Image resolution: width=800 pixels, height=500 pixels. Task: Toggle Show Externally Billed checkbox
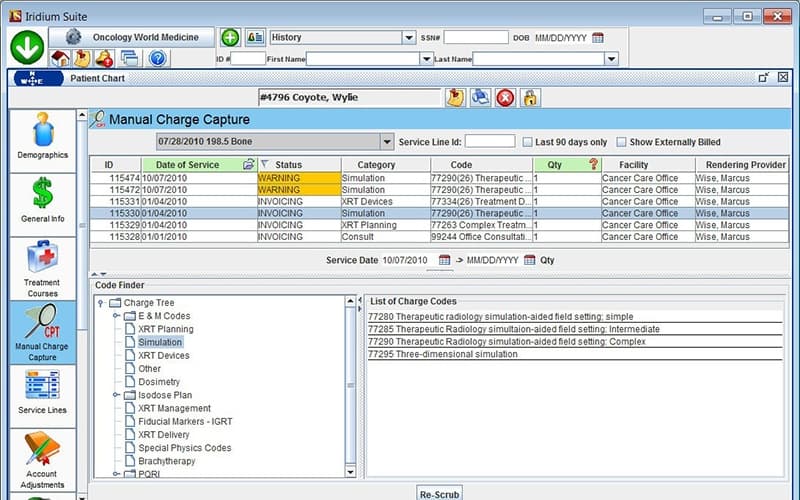[621, 142]
